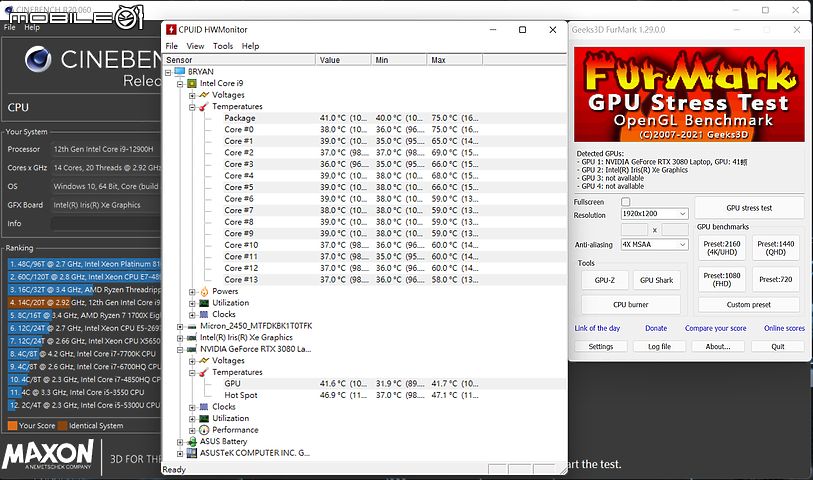Click the Powers flame icon
The image size is (813, 480).
coord(204,291)
